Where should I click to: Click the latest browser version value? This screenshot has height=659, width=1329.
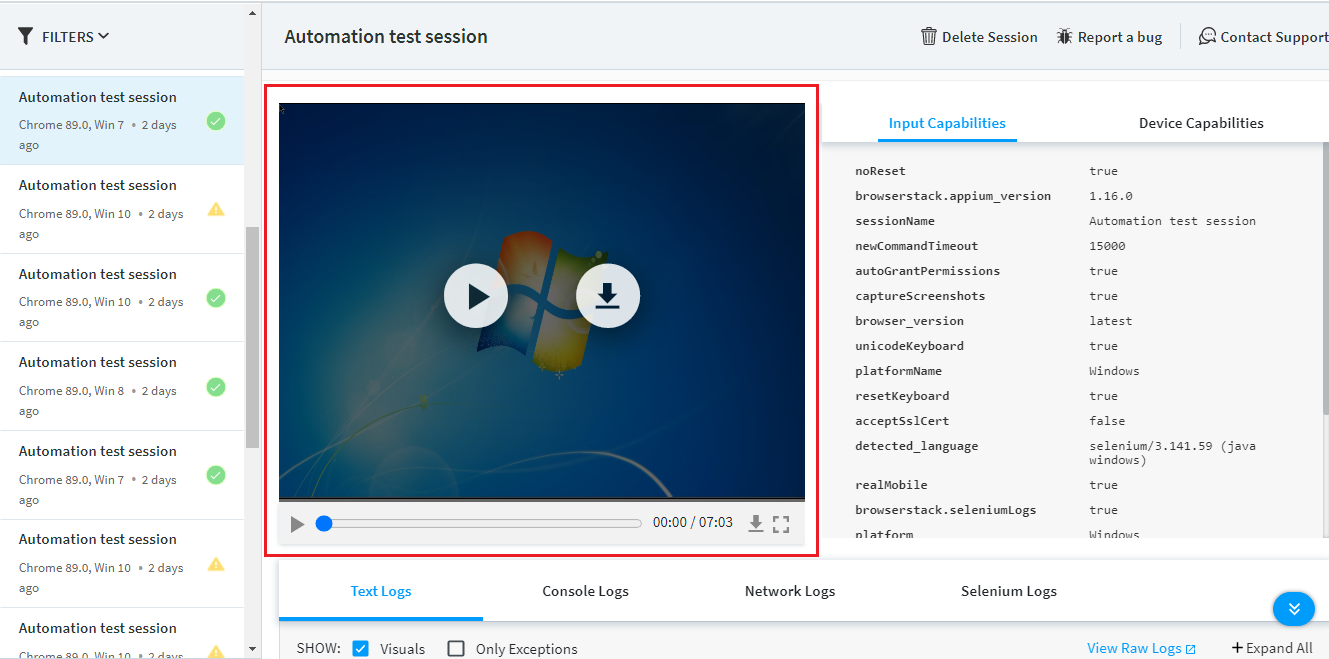tap(1111, 321)
